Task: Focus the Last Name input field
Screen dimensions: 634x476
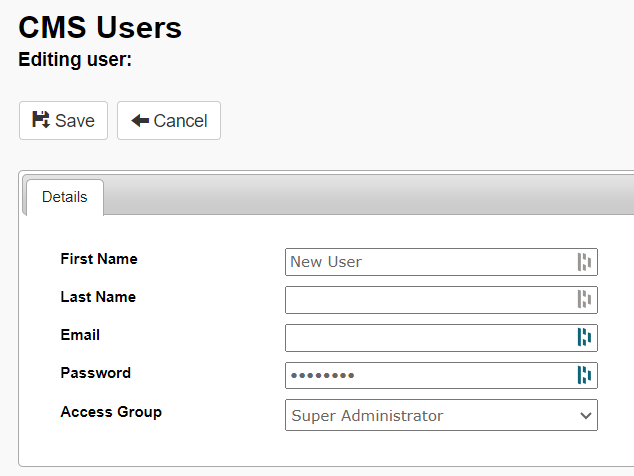Action: tap(441, 300)
